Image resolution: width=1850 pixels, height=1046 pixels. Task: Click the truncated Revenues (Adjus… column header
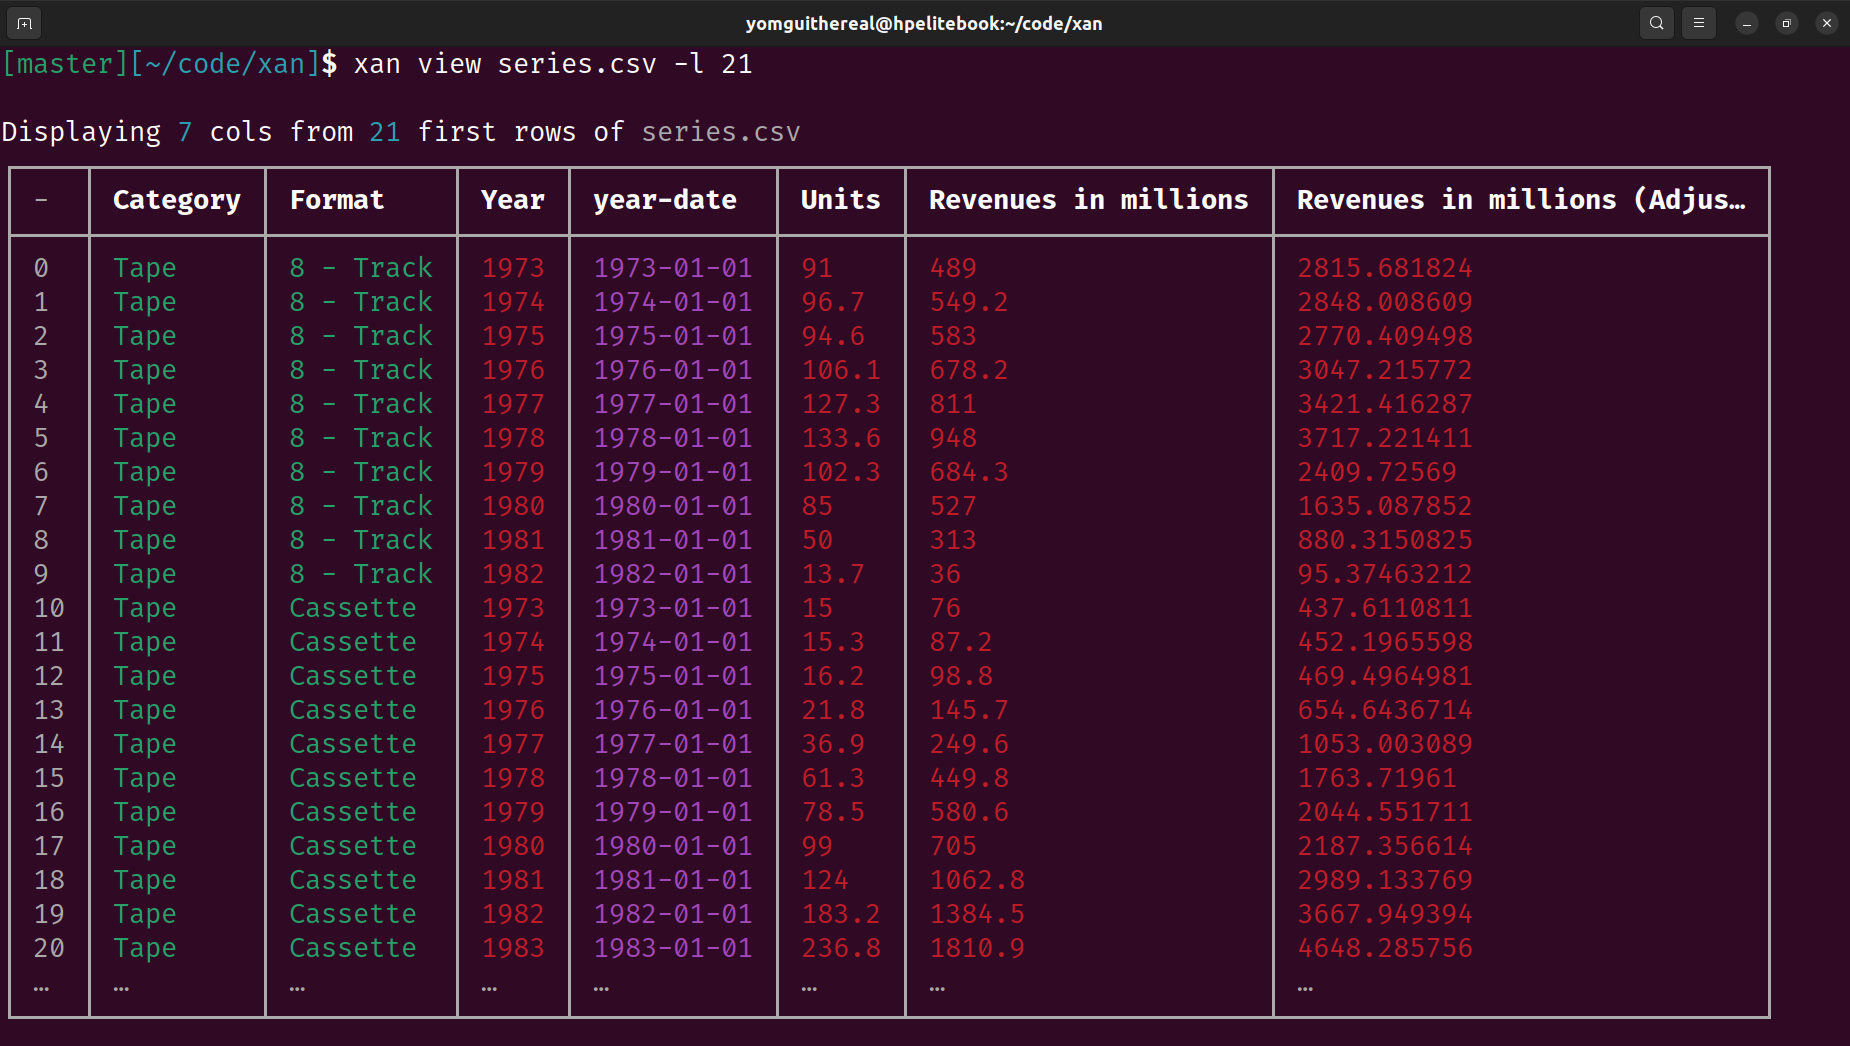tap(1520, 200)
